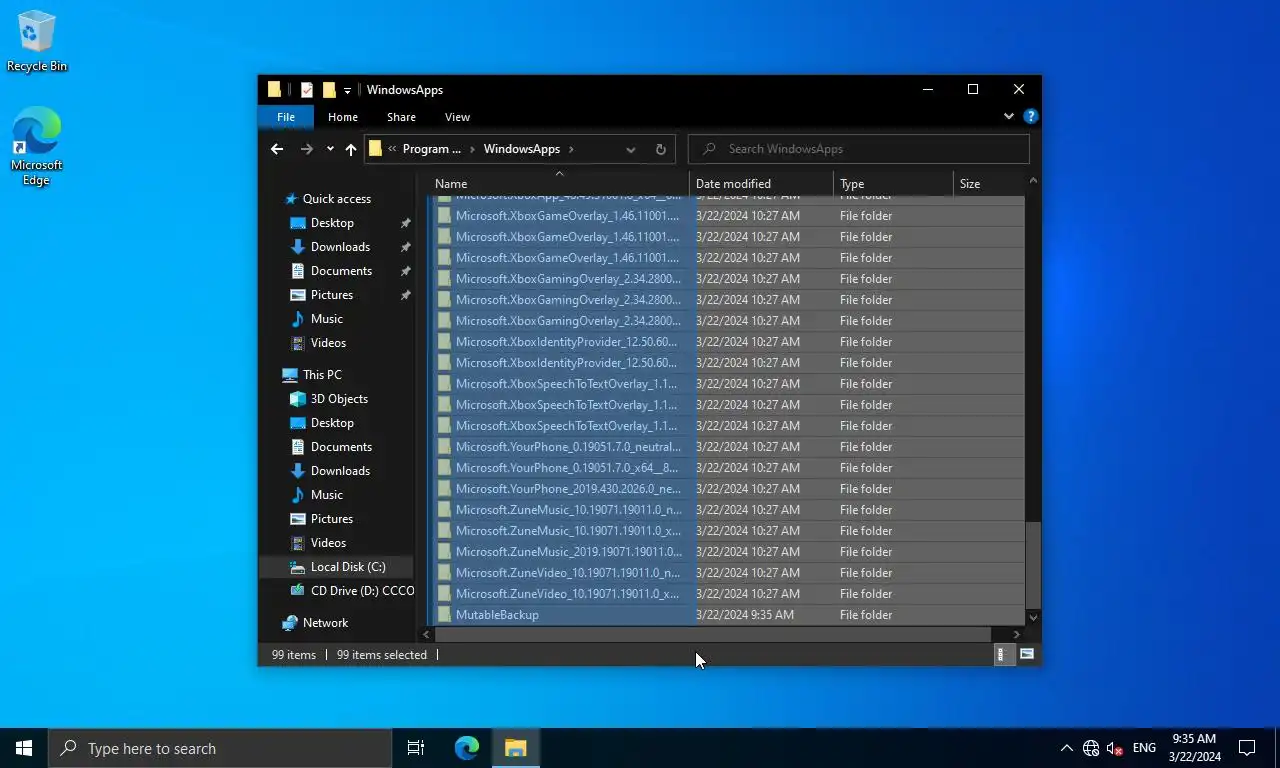1280x768 pixels.
Task: Open the network status tray icon
Action: (x=1091, y=748)
